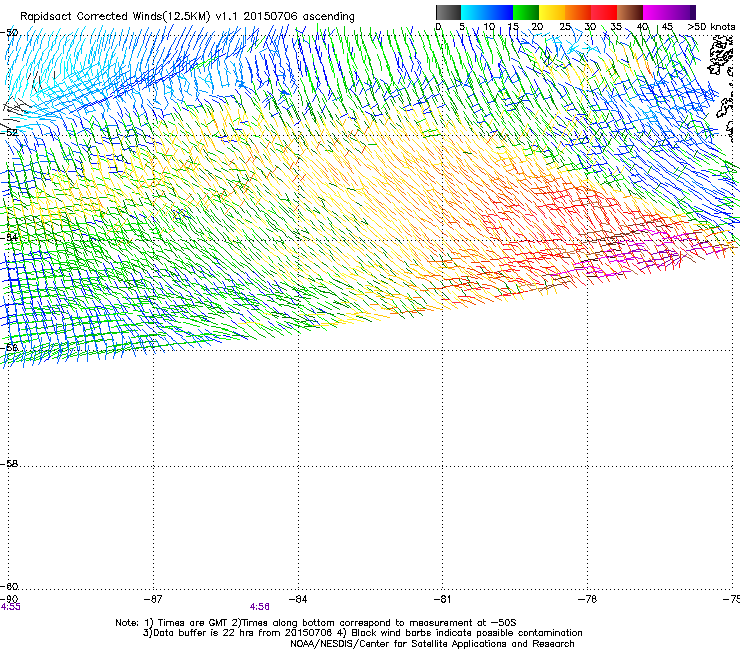Click the -87 longitude axis label
This screenshot has width=740, height=650.
(153, 599)
